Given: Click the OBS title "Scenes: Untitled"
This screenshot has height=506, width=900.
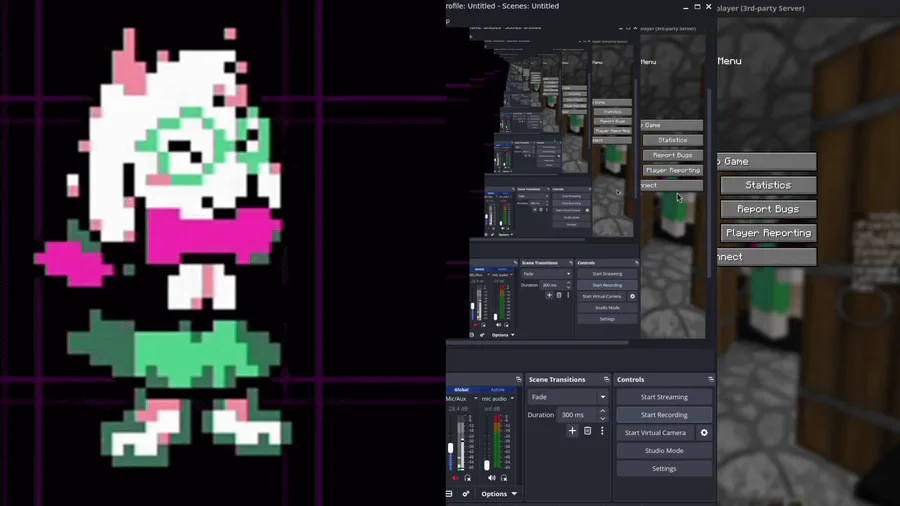Looking at the screenshot, I should 530,6.
